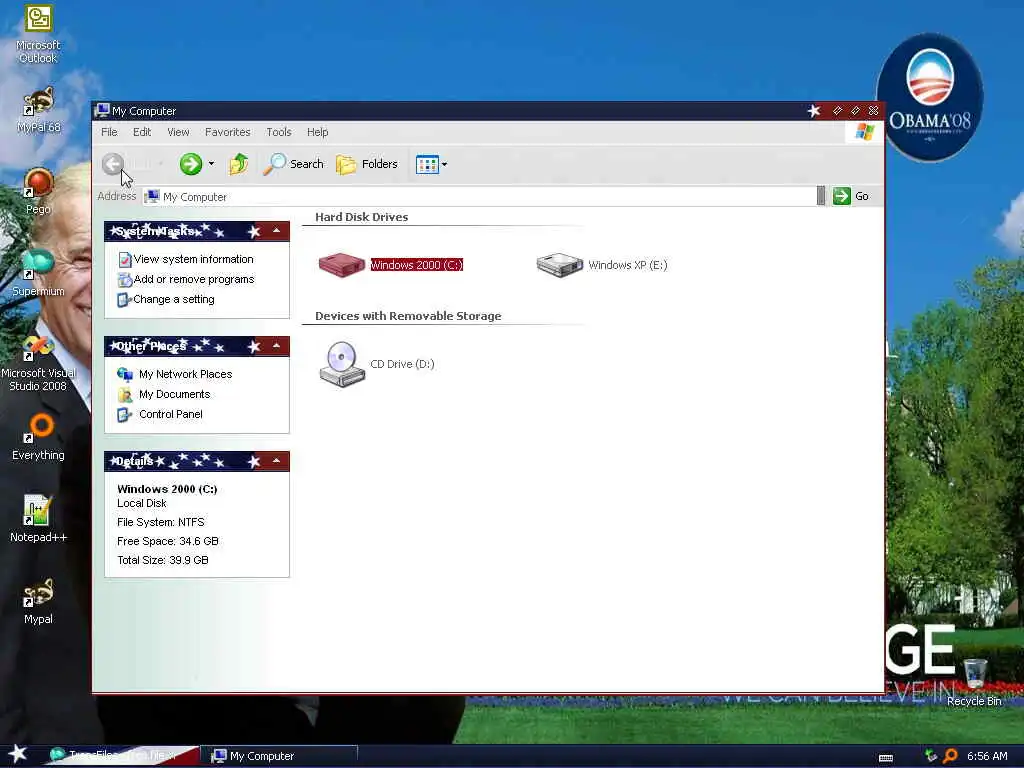Open the Forward history dropdown arrow
Image resolution: width=1024 pixels, height=768 pixels.
coord(211,164)
